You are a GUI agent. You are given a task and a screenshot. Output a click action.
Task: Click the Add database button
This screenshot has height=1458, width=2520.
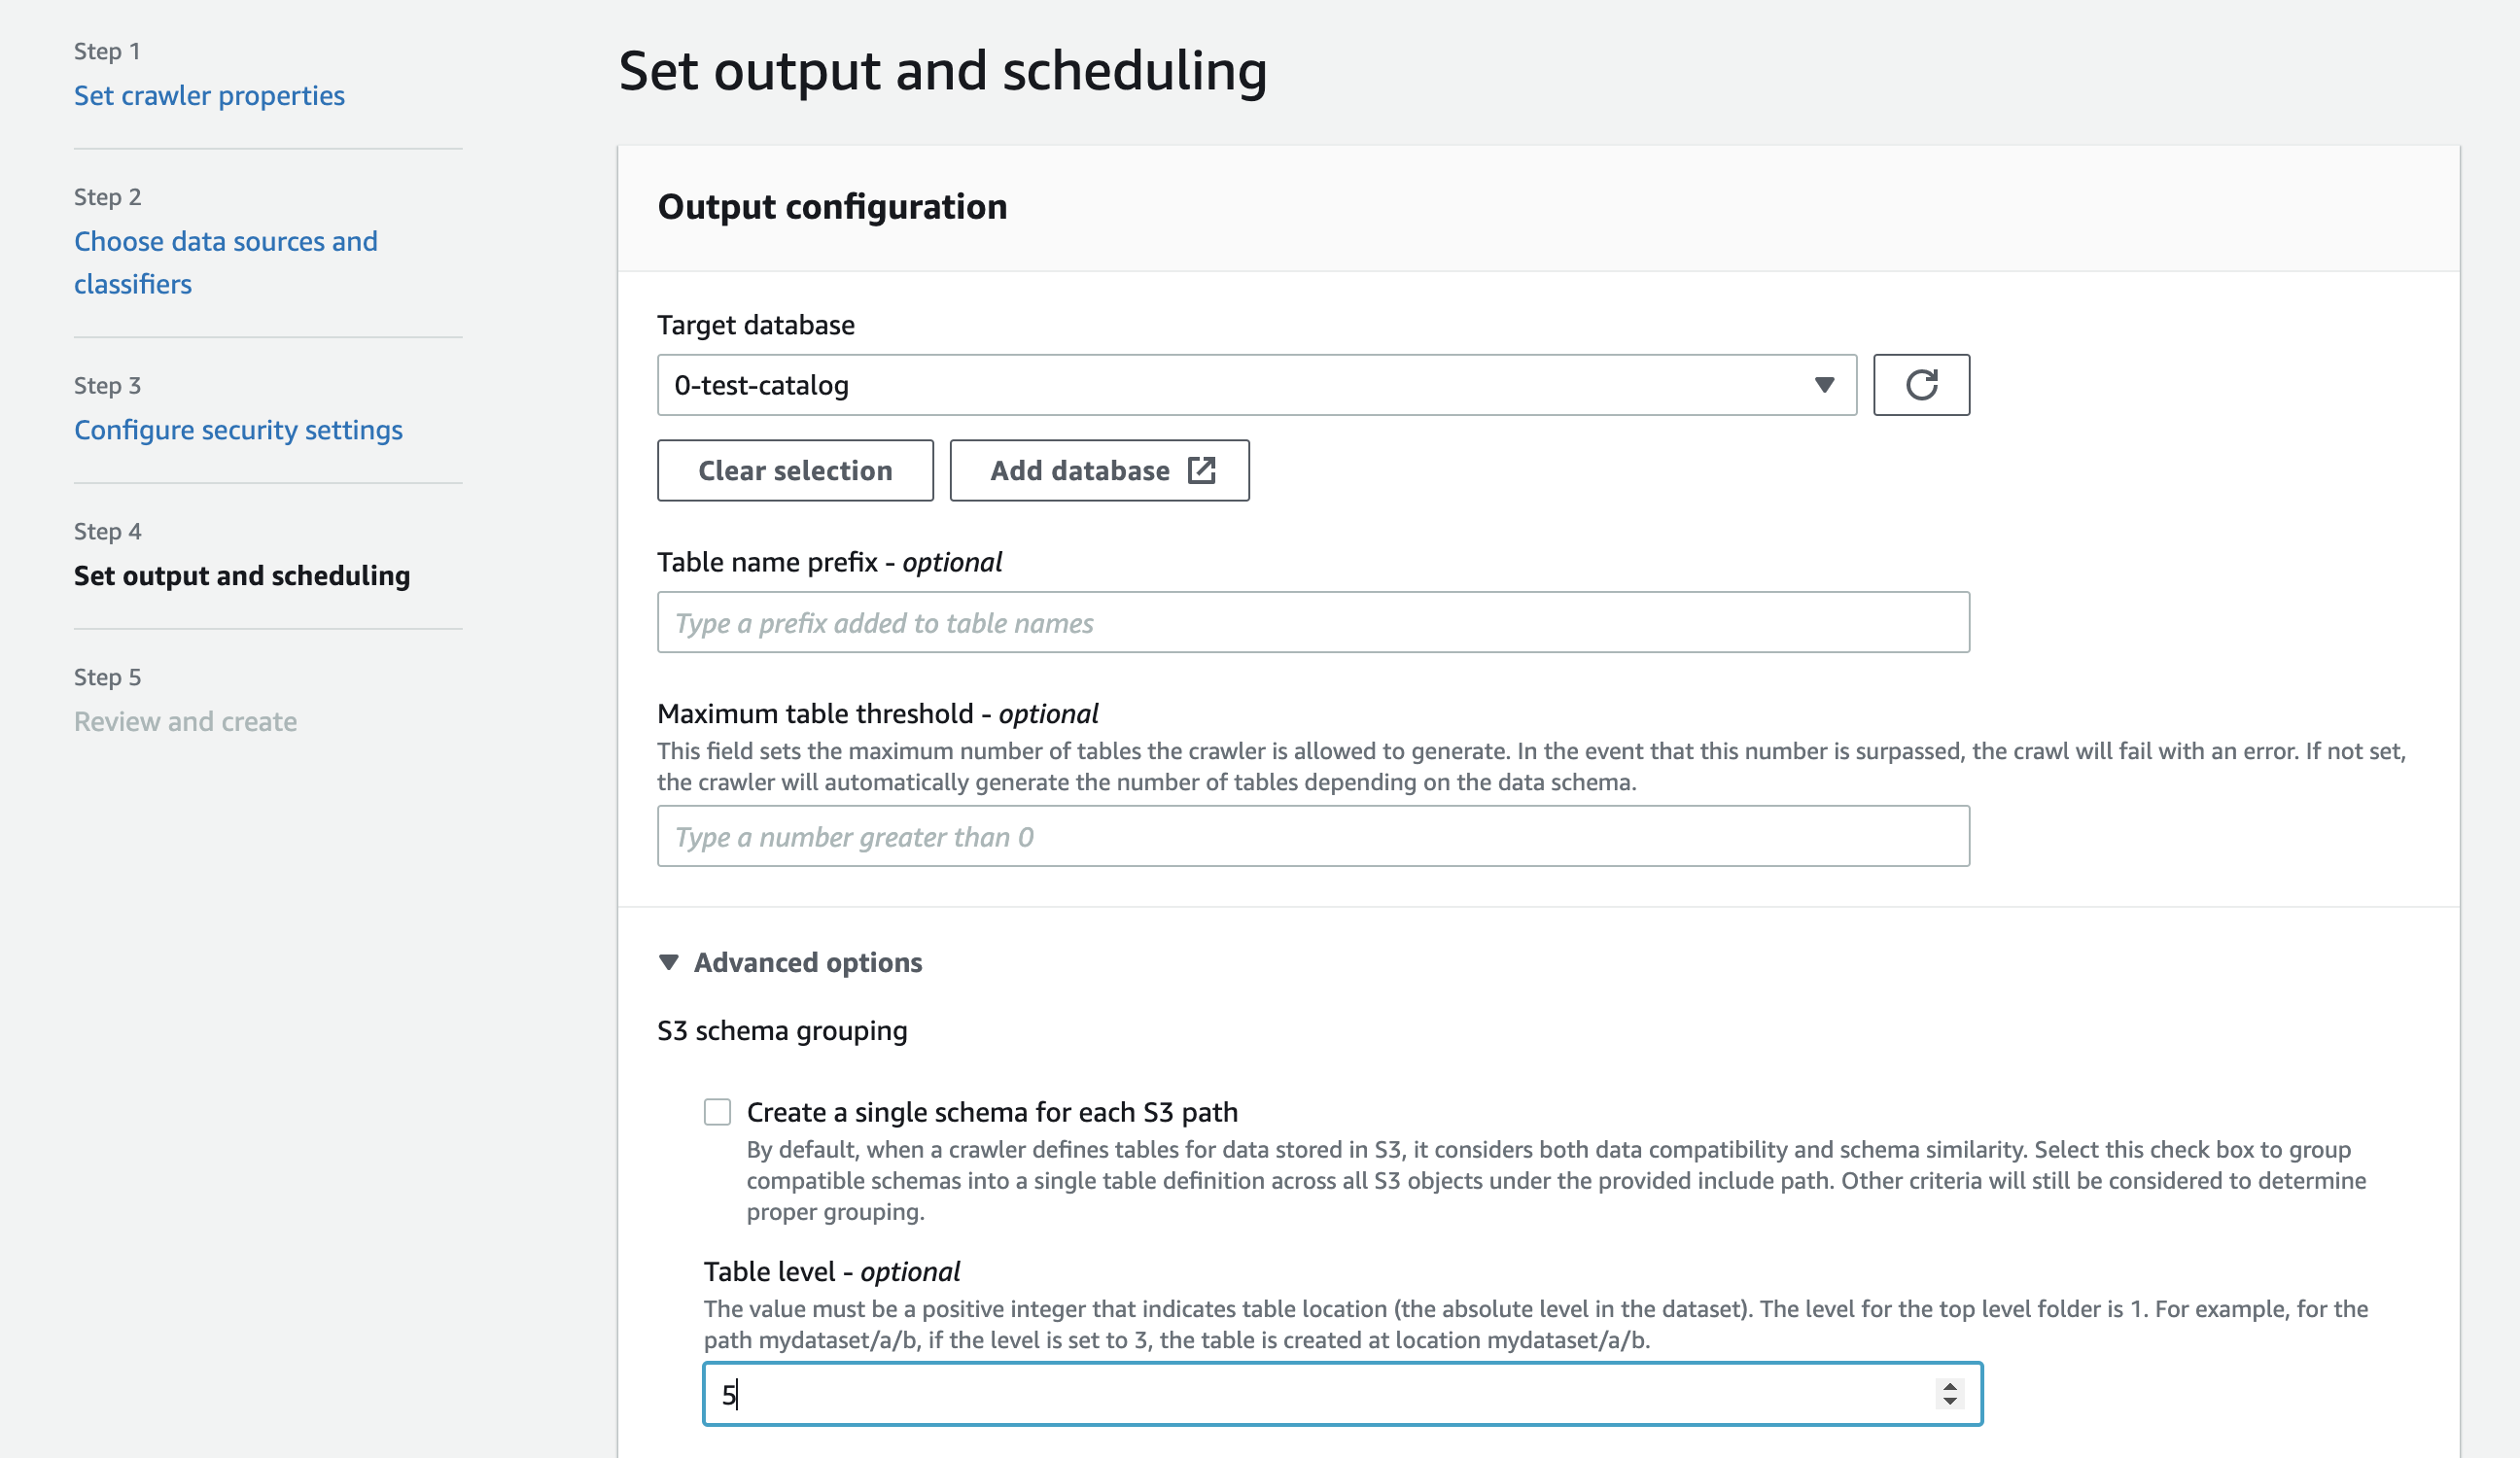click(x=1101, y=470)
